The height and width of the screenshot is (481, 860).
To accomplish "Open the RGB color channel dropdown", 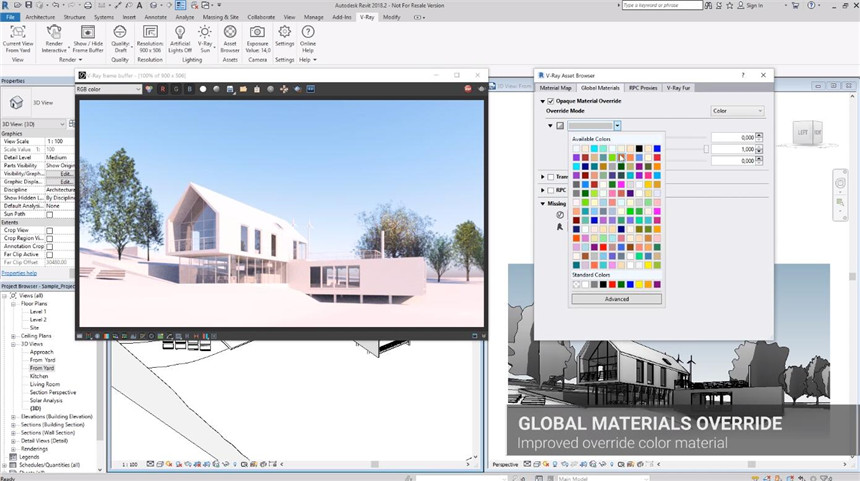I will point(108,89).
